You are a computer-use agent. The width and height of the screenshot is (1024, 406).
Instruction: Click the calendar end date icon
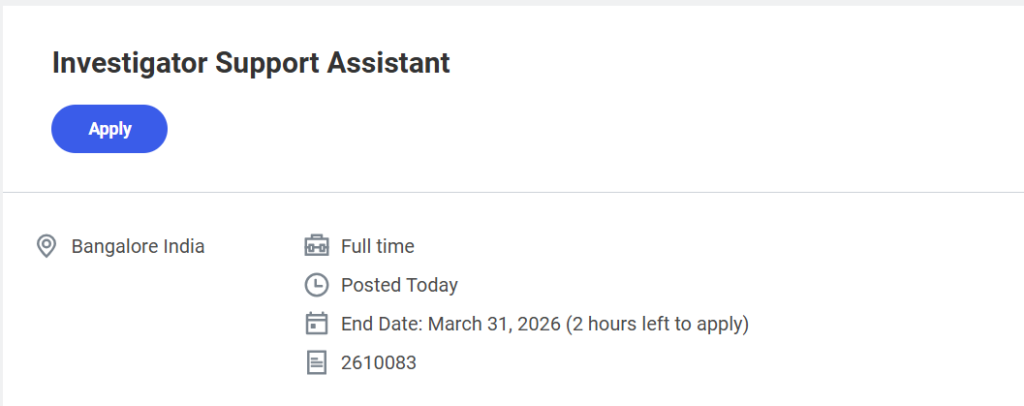point(316,324)
